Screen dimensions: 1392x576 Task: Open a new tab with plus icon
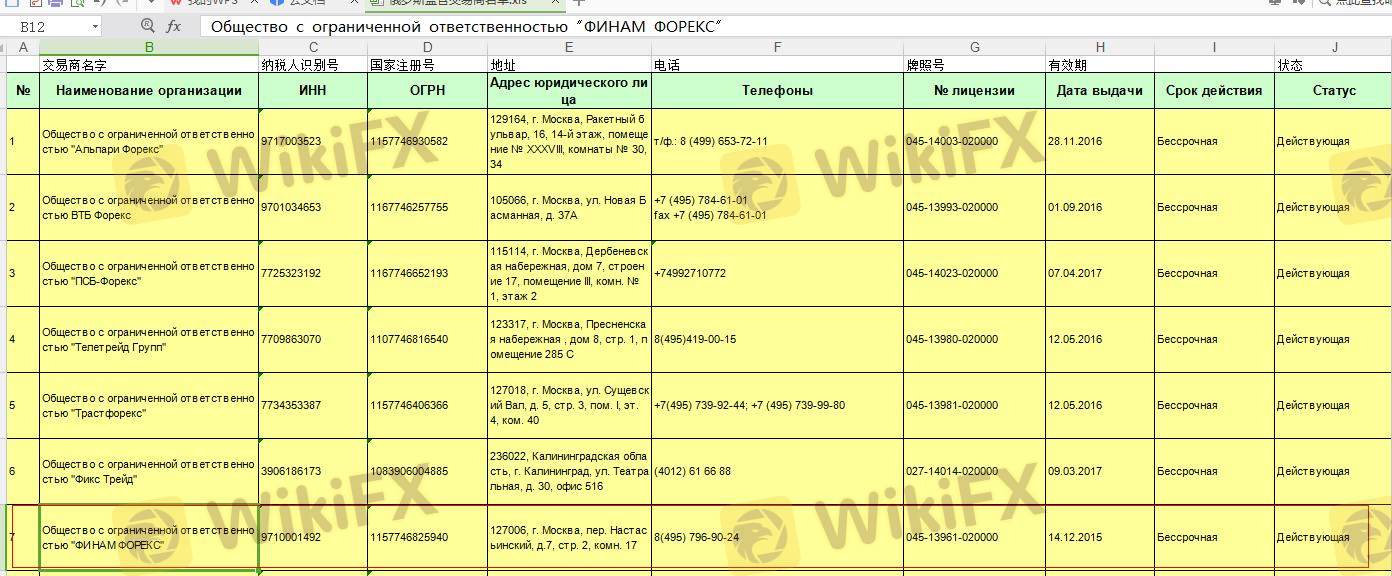(578, 3)
